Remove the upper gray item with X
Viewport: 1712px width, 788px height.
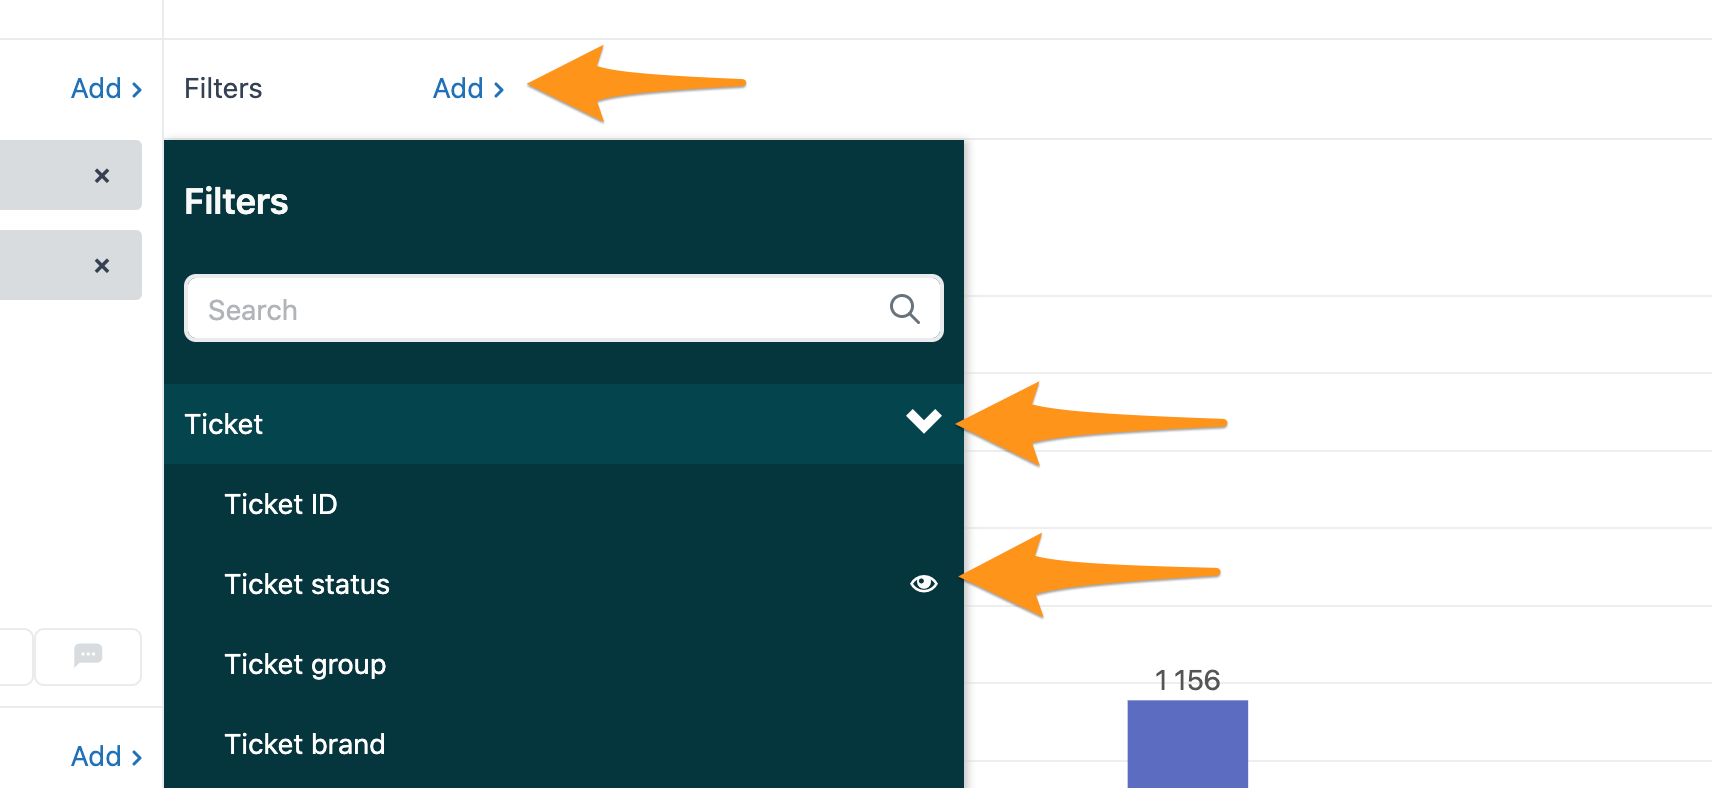point(102,176)
